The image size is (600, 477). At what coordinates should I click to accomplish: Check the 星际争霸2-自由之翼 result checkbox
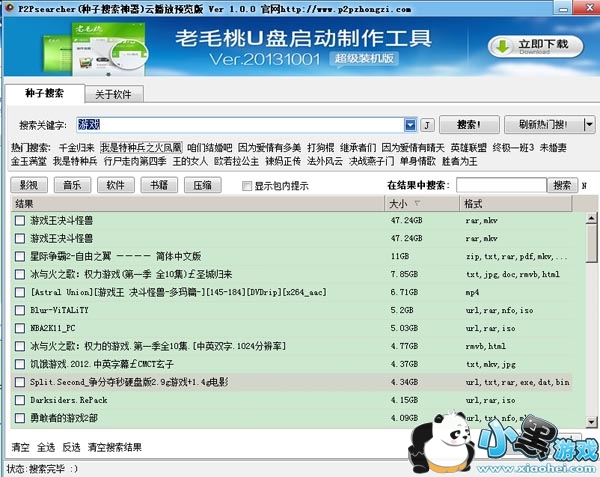20,256
